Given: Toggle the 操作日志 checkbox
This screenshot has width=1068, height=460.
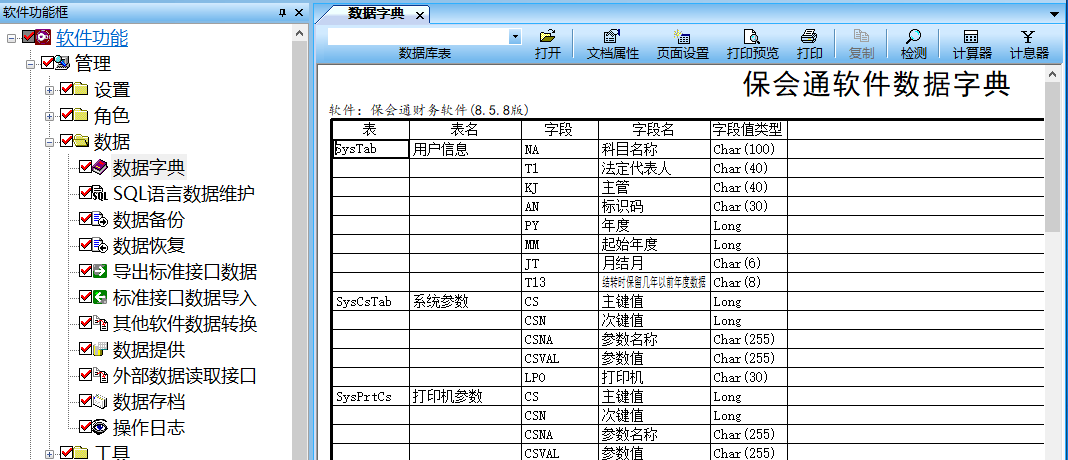Looking at the screenshot, I should (x=86, y=427).
